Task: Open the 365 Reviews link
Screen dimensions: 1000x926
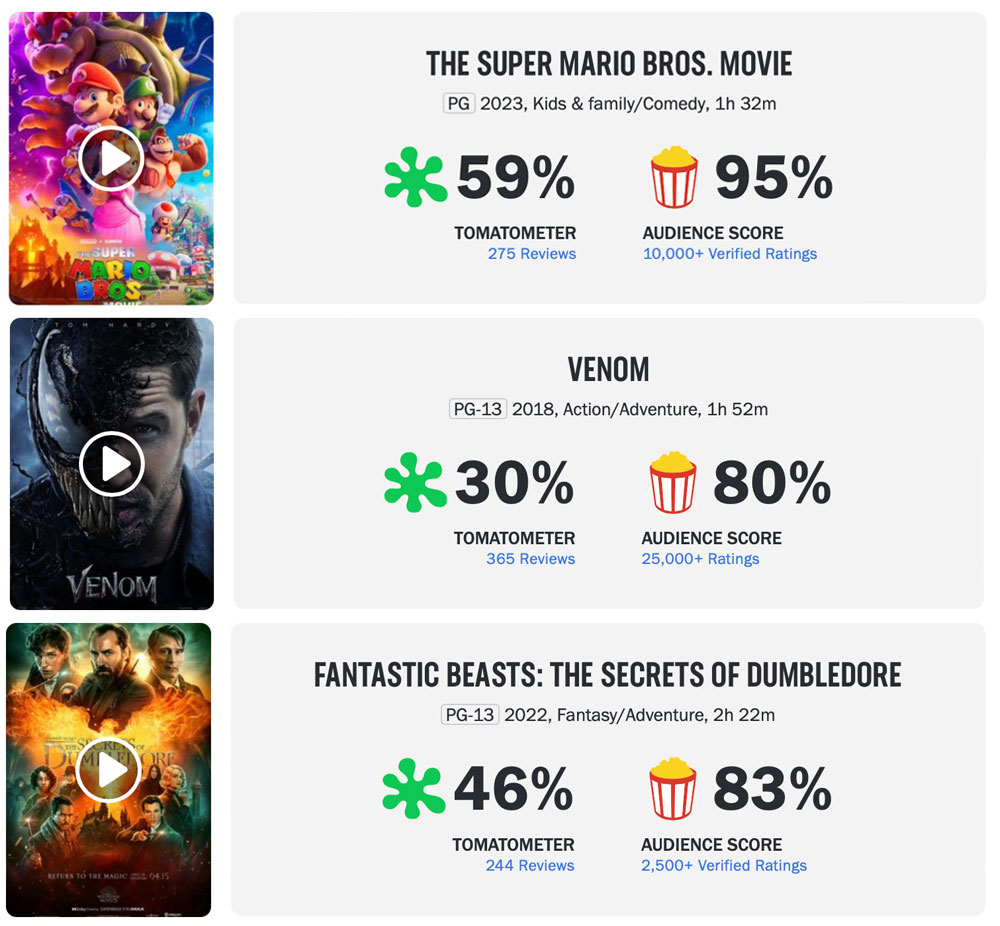Action: 531,559
